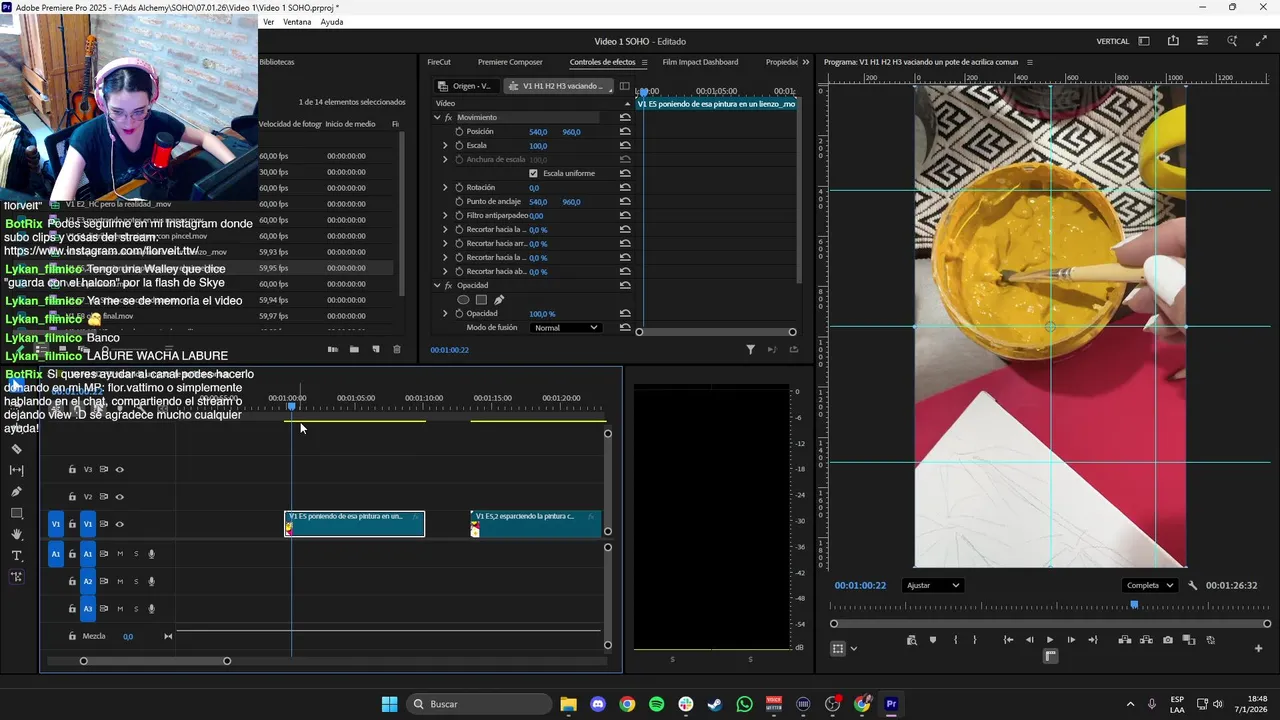Reset the Rotación parameter
This screenshot has width=1280, height=720.
coord(625,187)
